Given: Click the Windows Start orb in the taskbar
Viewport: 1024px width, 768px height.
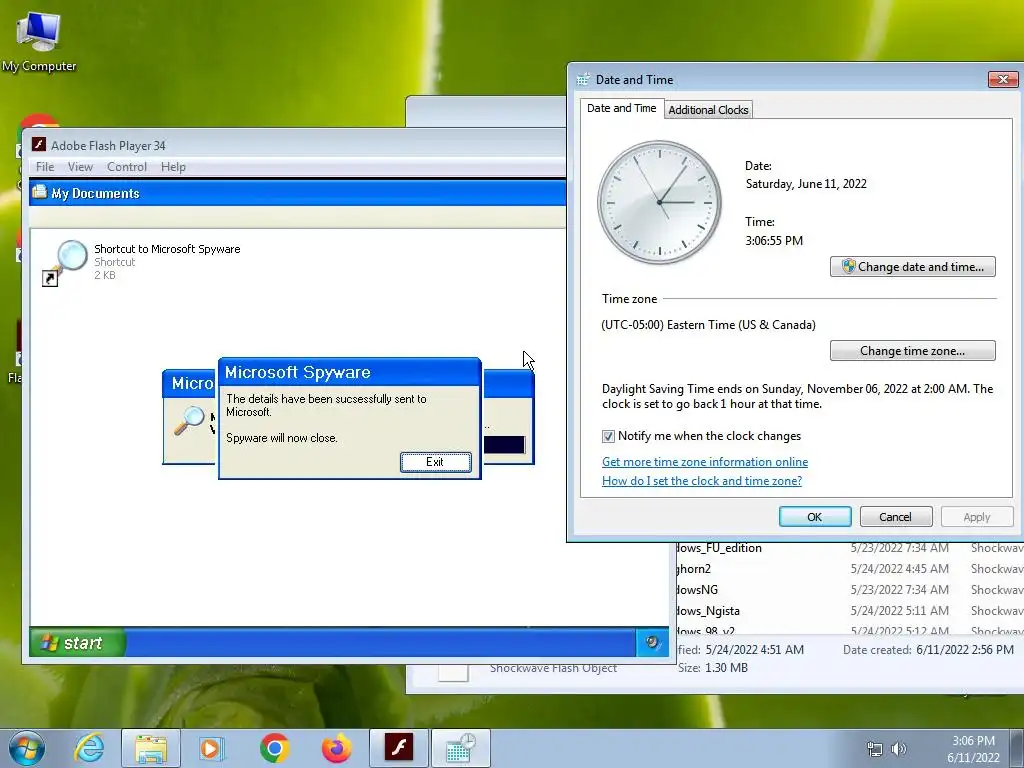Looking at the screenshot, I should pos(27,748).
